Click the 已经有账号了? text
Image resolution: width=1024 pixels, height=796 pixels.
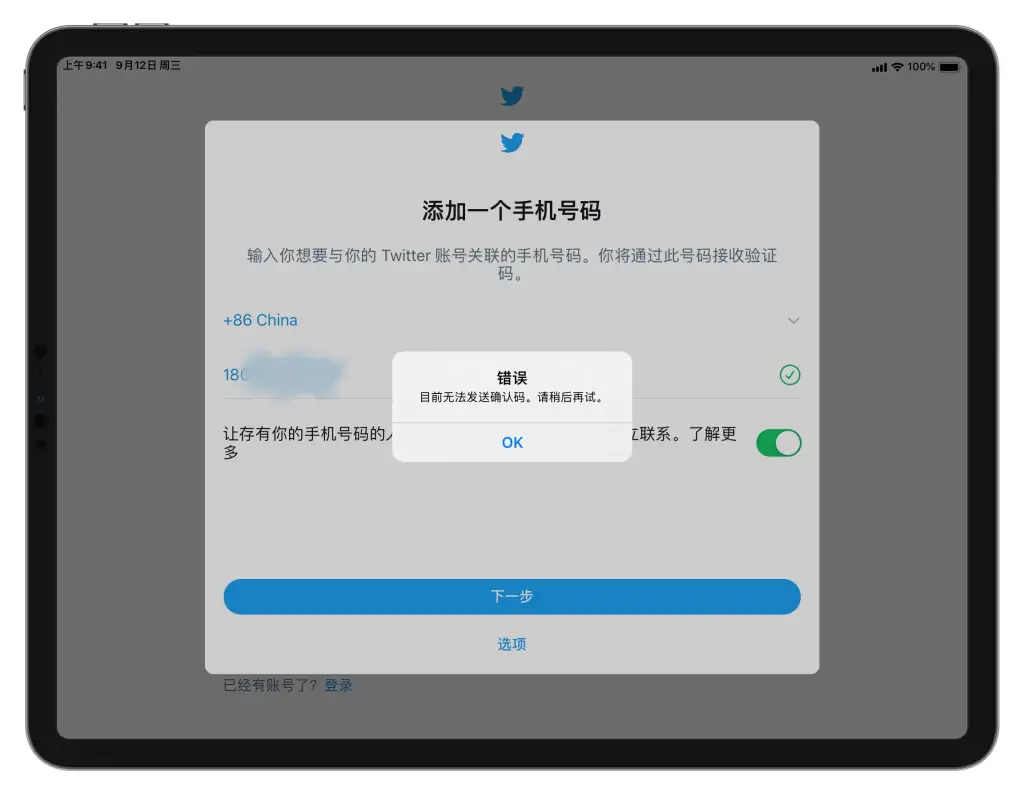point(270,685)
